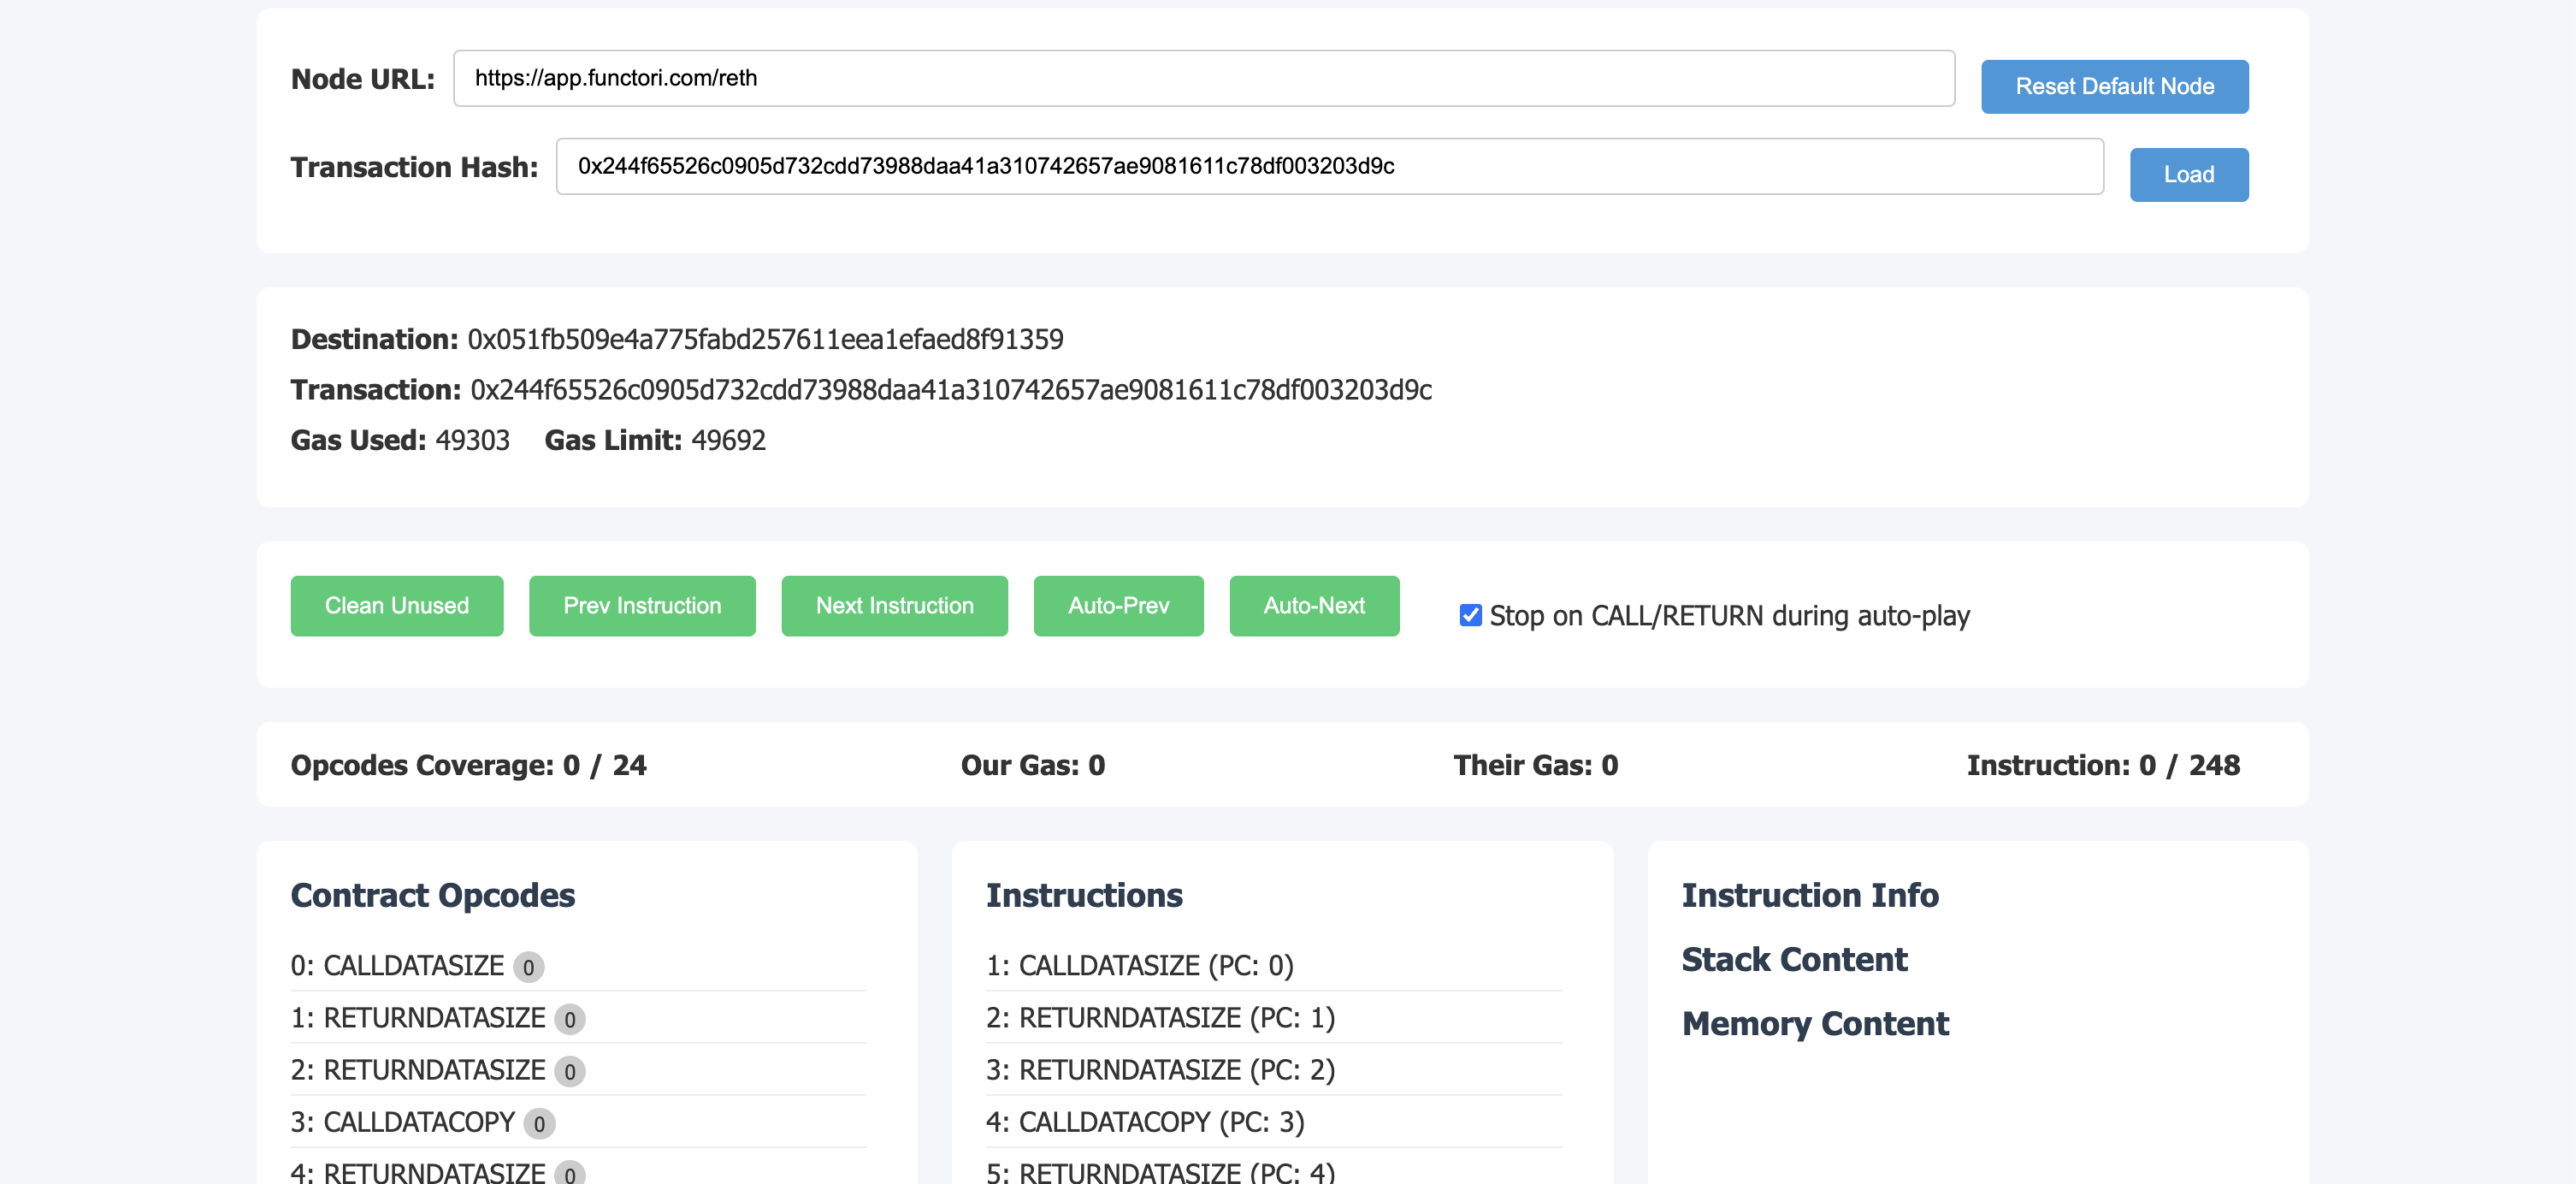
Task: Click the Stack Content heading
Action: pyautogui.click(x=1794, y=960)
